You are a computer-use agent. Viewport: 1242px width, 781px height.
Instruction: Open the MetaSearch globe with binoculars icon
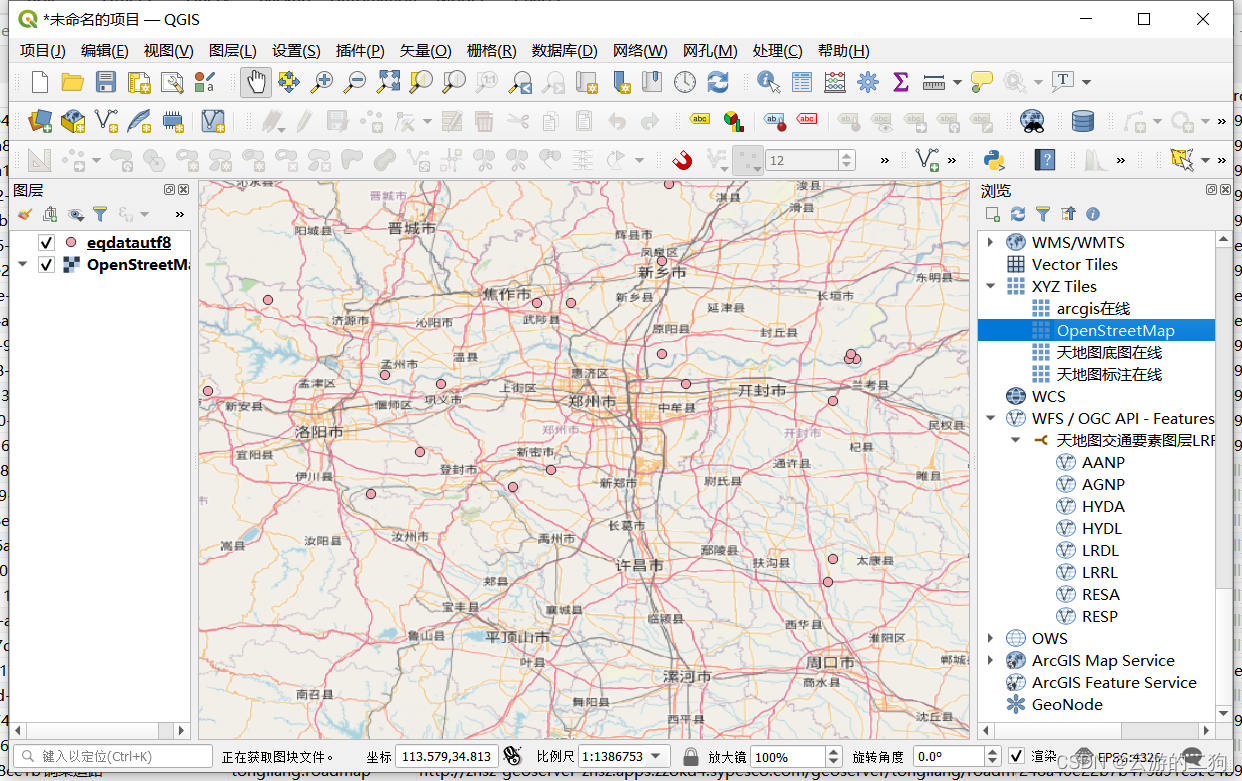pos(1033,121)
